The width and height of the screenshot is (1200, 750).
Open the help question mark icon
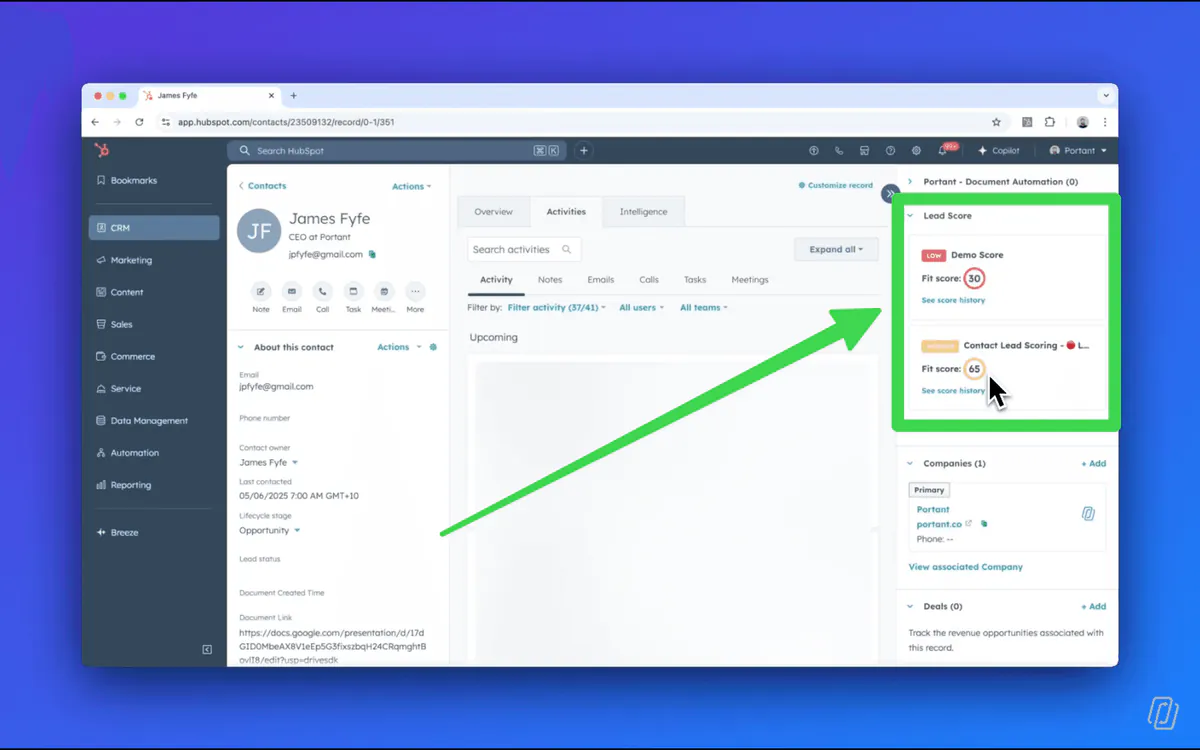tap(890, 151)
